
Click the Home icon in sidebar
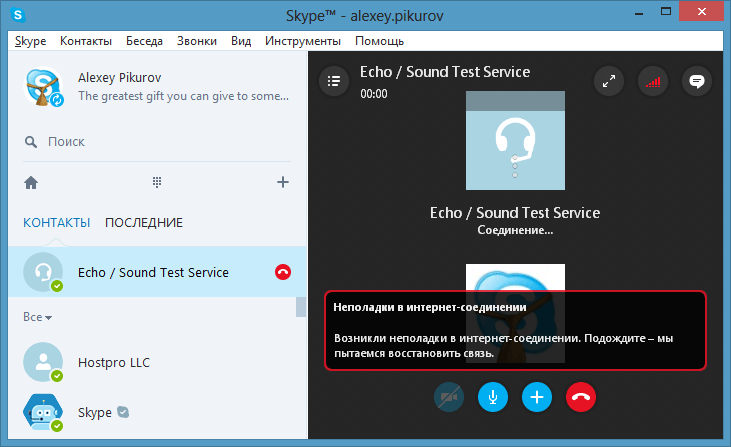(x=31, y=182)
